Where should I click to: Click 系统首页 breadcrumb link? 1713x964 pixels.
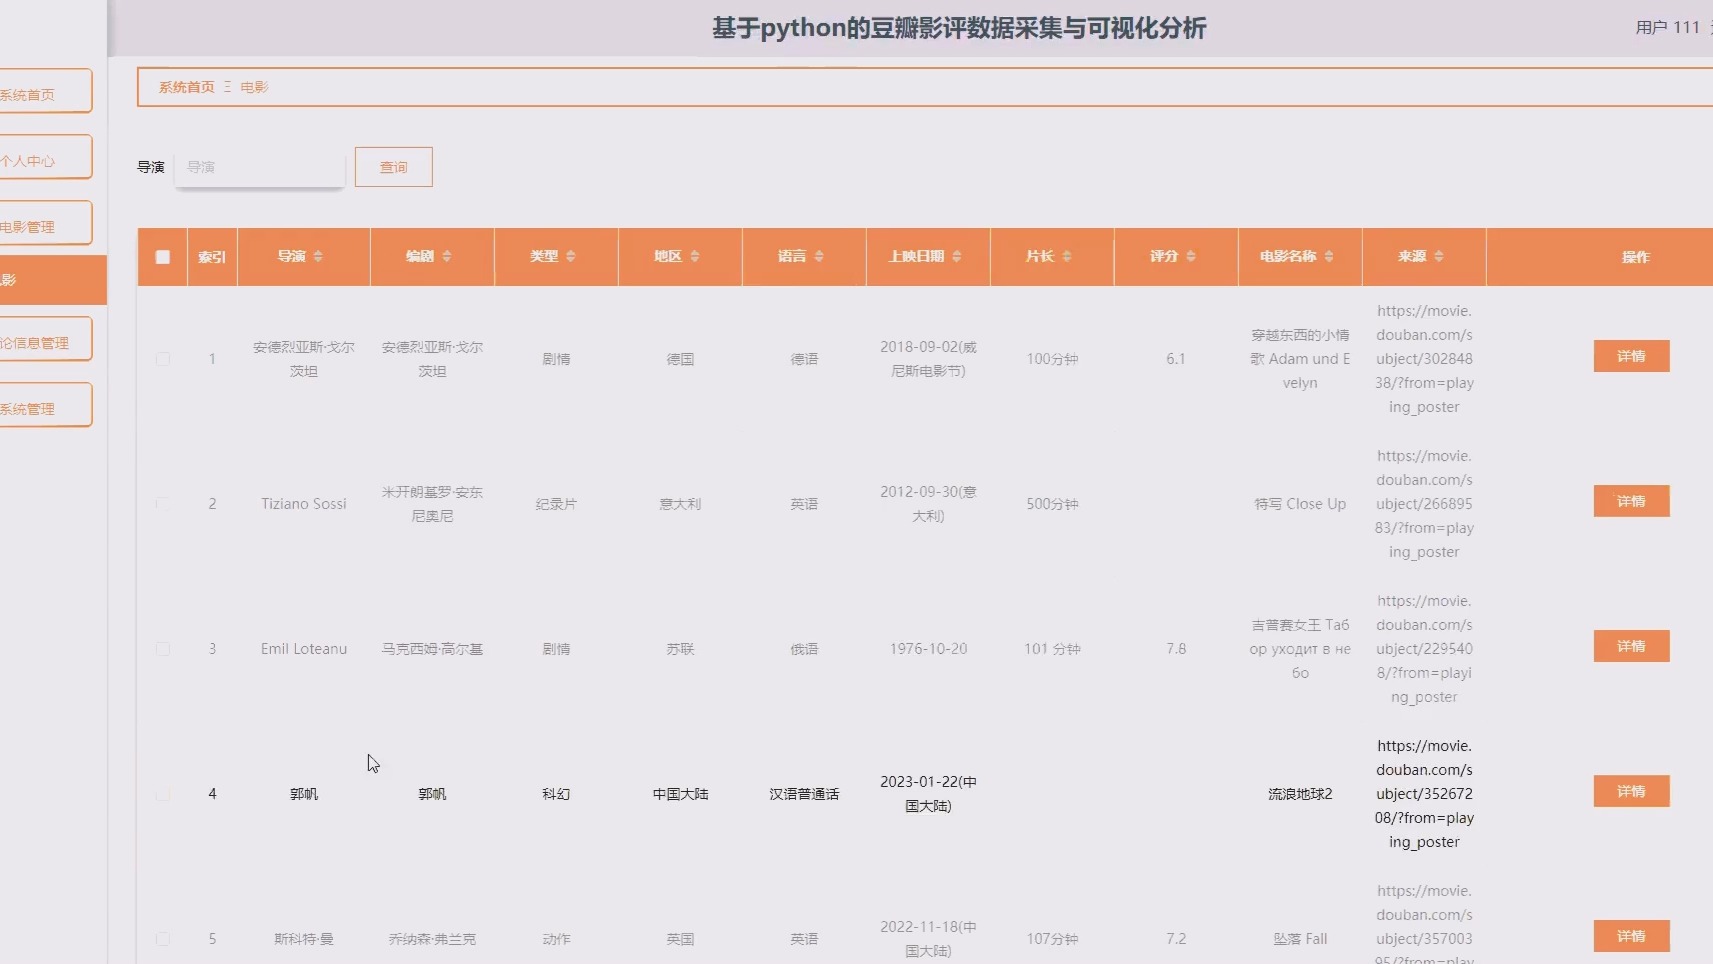click(186, 87)
